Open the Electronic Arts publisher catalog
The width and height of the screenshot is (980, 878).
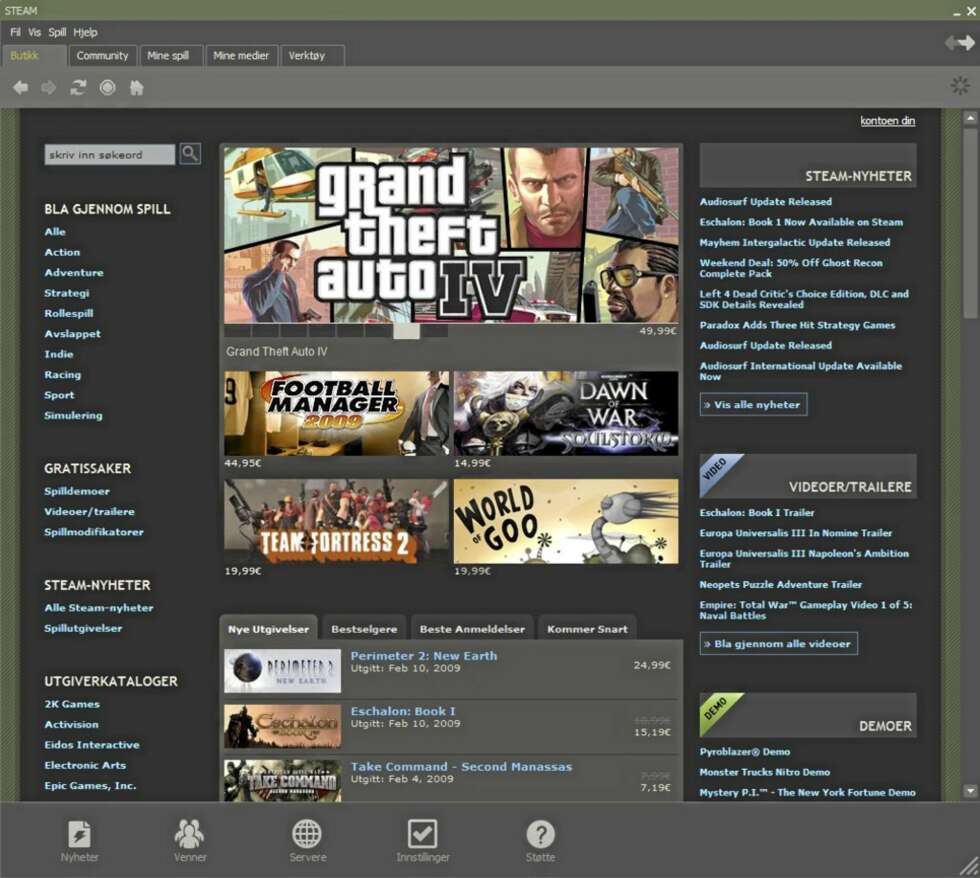point(85,765)
